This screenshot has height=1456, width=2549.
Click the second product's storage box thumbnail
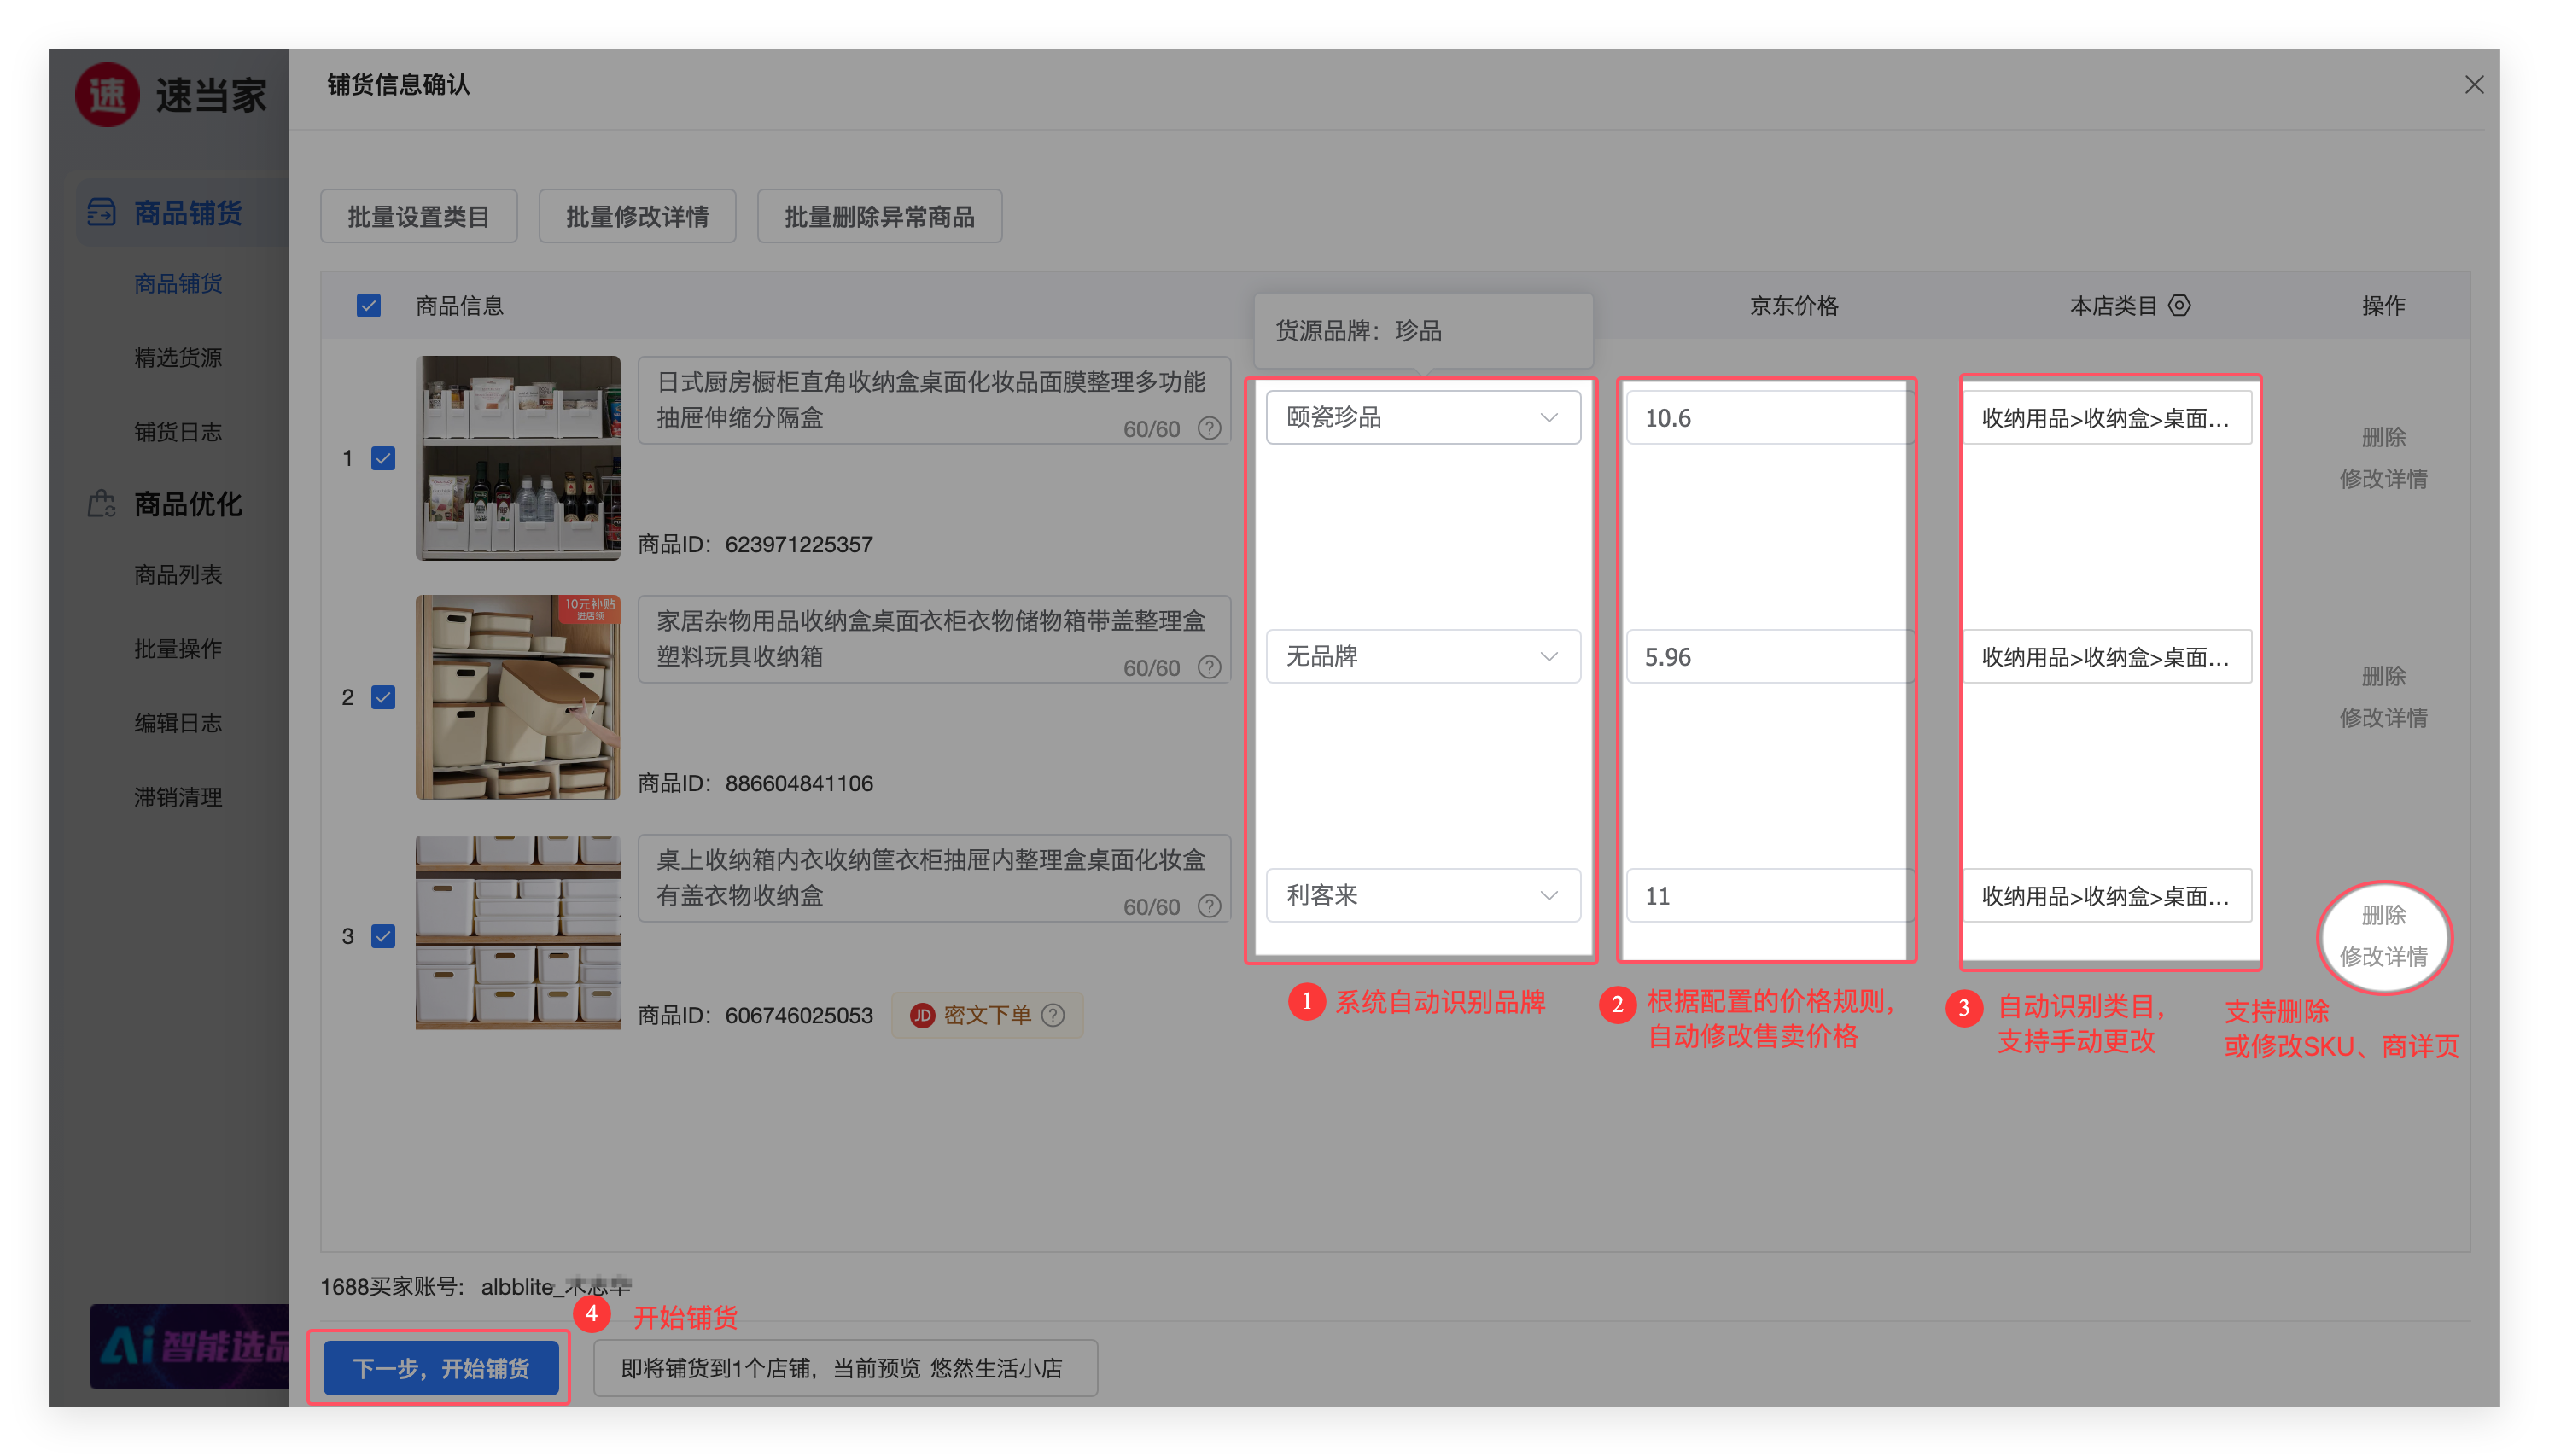tap(517, 697)
